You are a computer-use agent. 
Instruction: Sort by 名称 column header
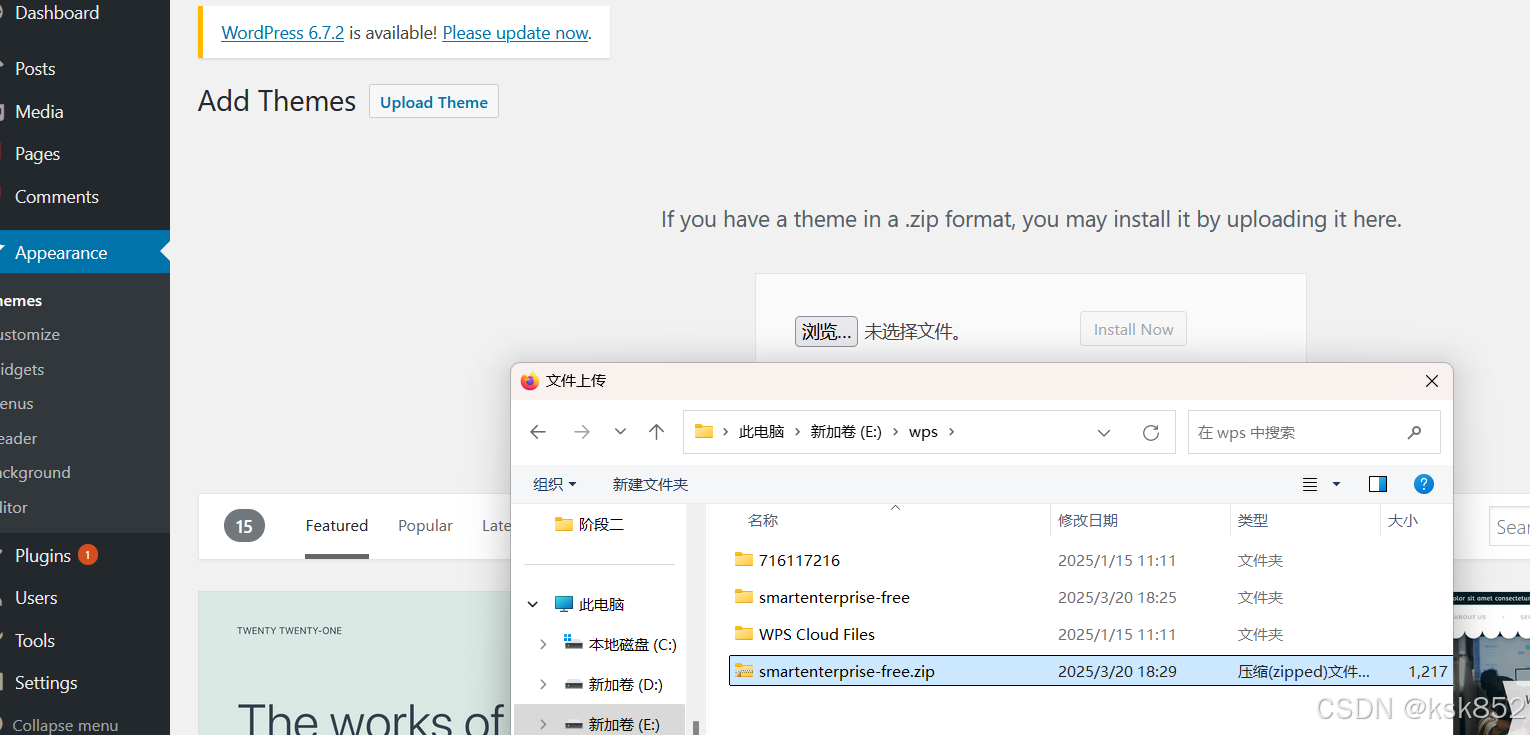[x=763, y=520]
